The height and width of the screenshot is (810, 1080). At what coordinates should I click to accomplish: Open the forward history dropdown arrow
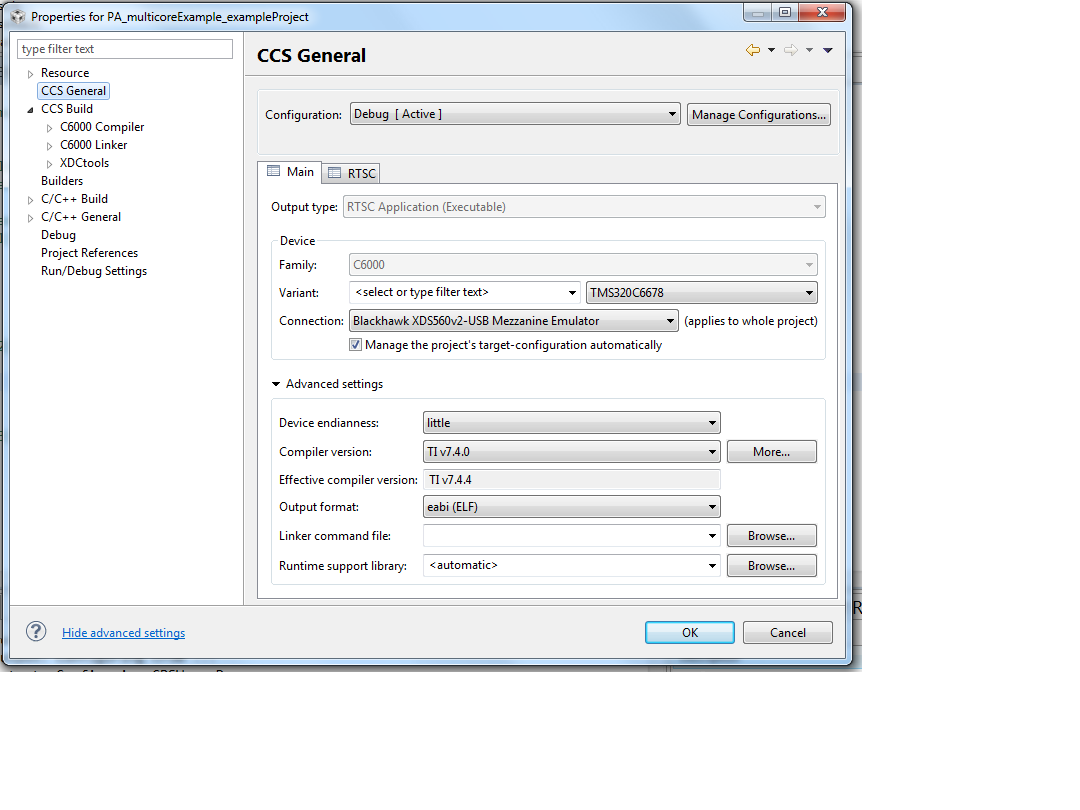click(x=809, y=50)
